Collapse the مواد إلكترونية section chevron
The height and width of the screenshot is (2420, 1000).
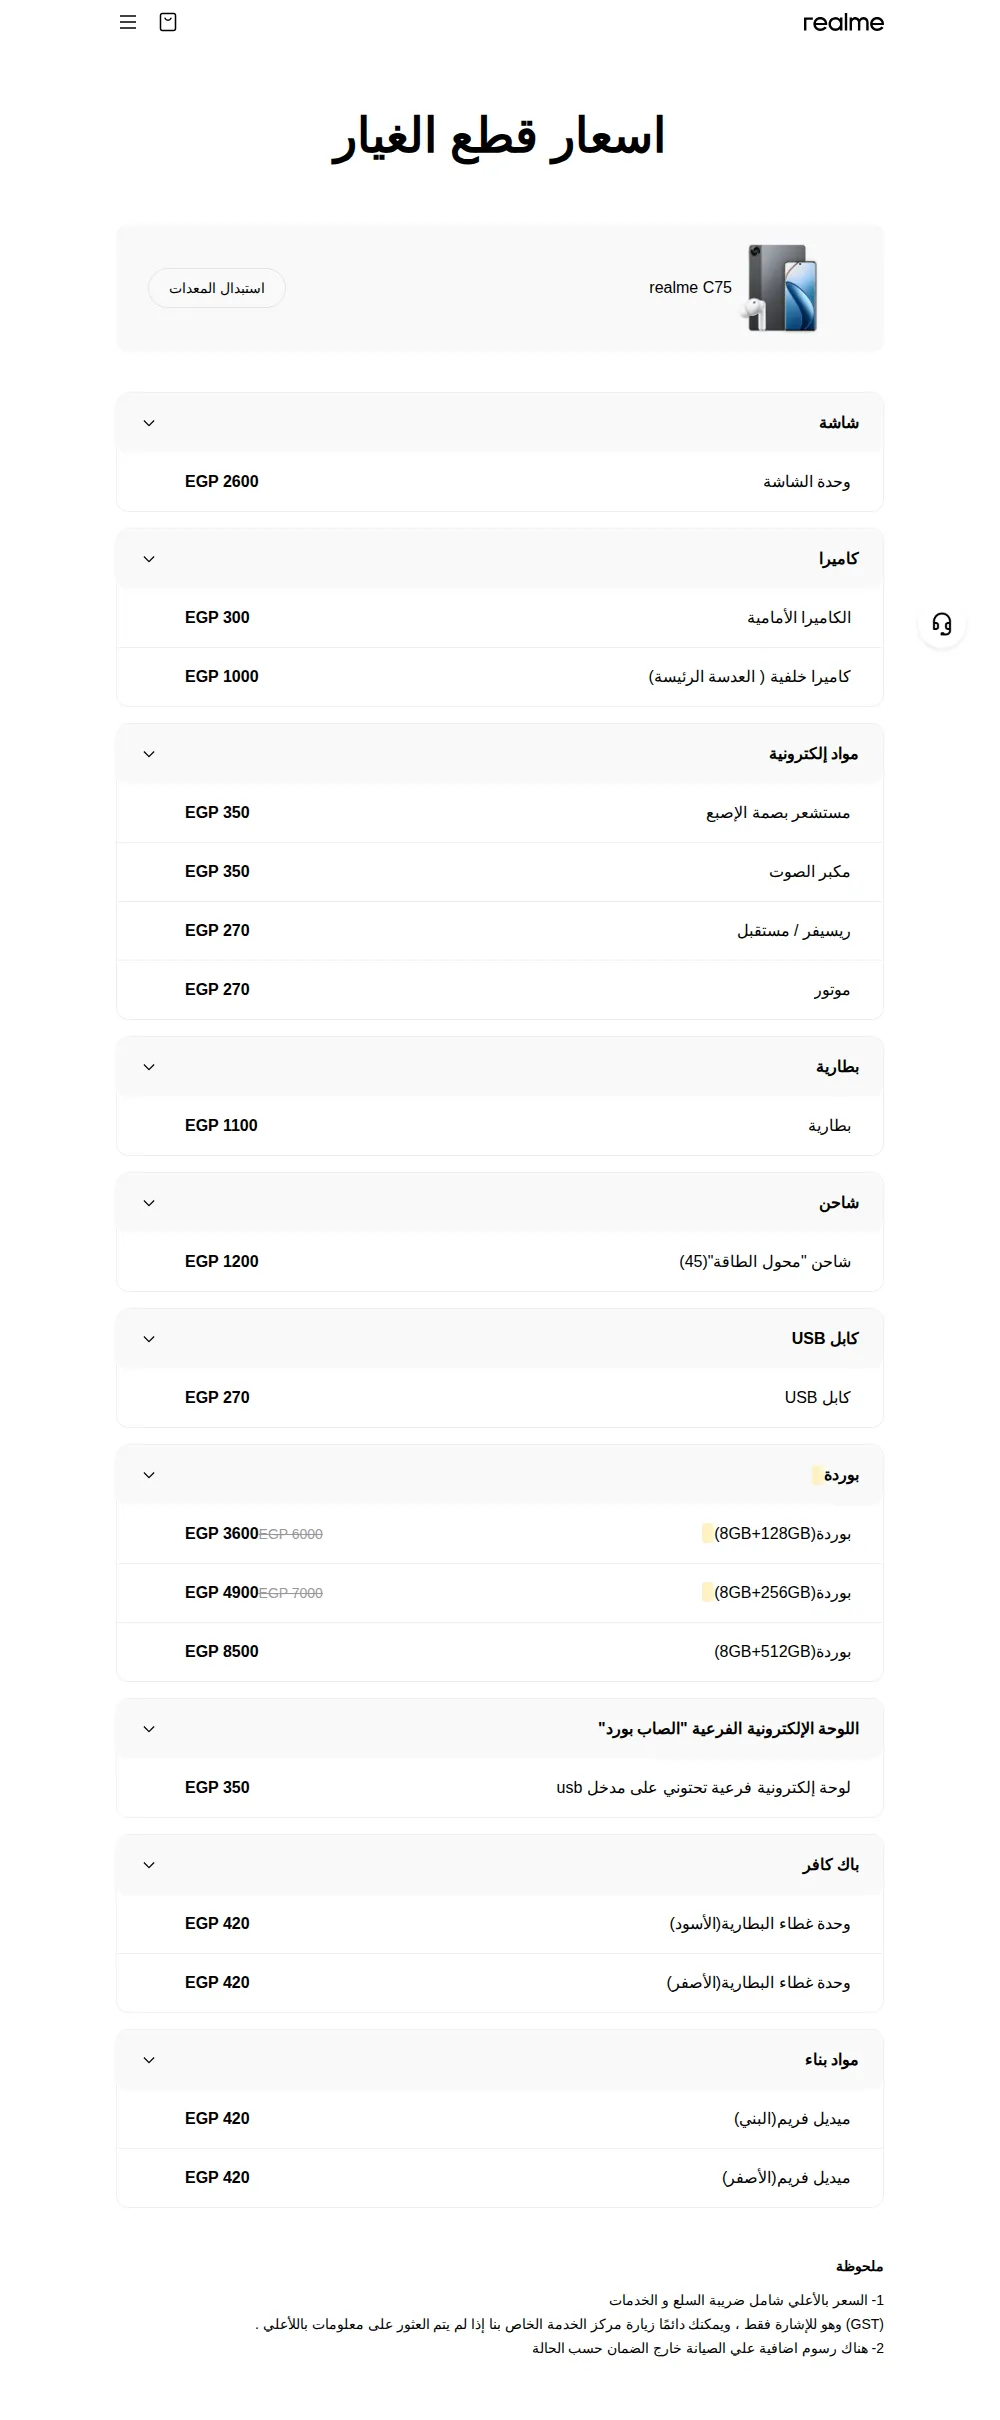tap(149, 754)
